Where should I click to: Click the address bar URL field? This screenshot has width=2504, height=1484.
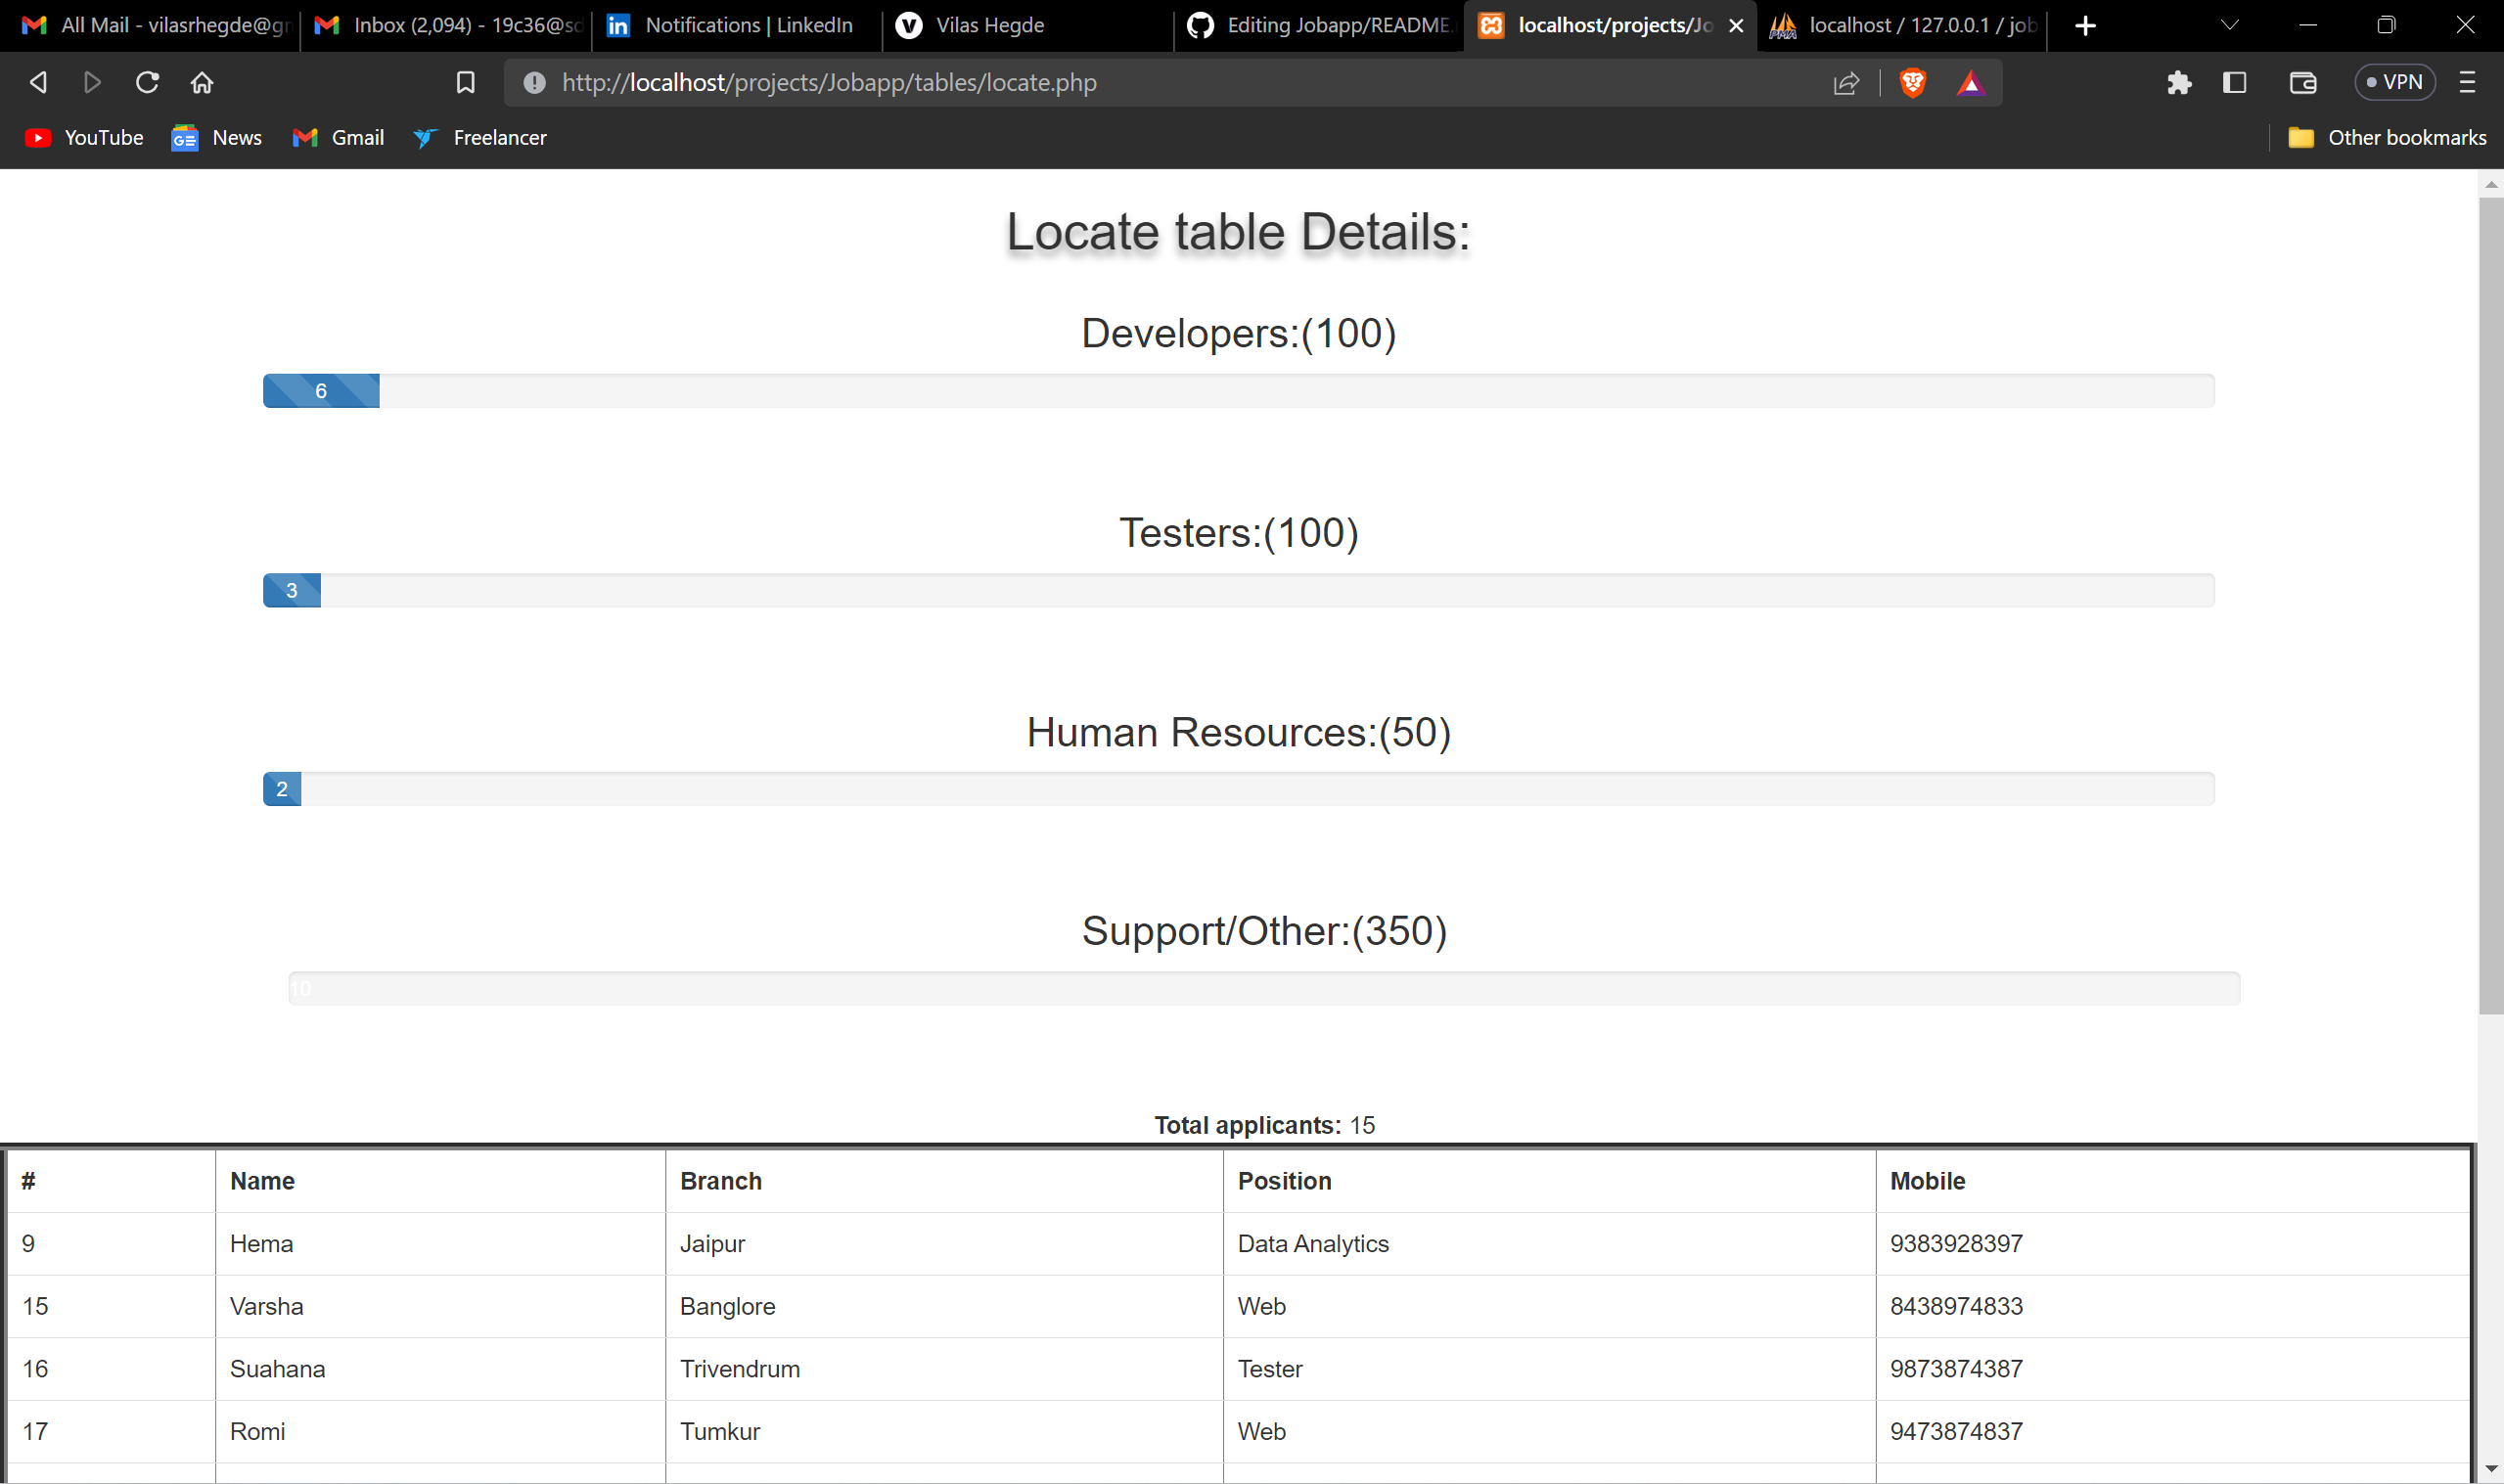coord(1000,83)
